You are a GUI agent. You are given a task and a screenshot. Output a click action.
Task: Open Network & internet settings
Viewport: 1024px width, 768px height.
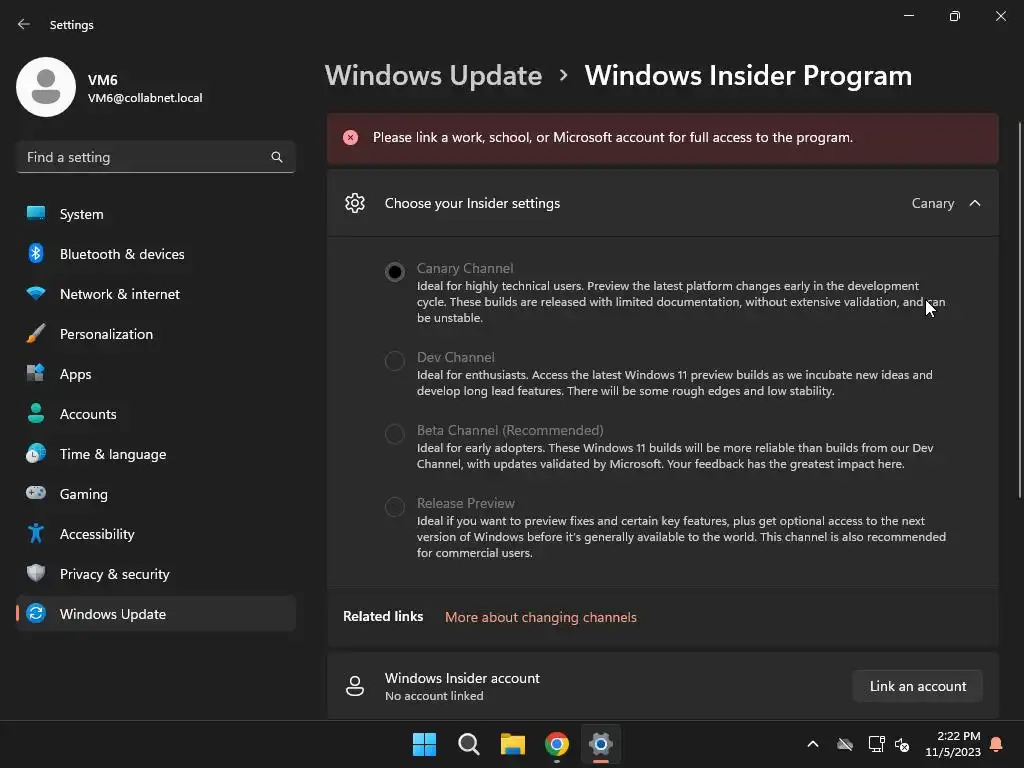155,294
